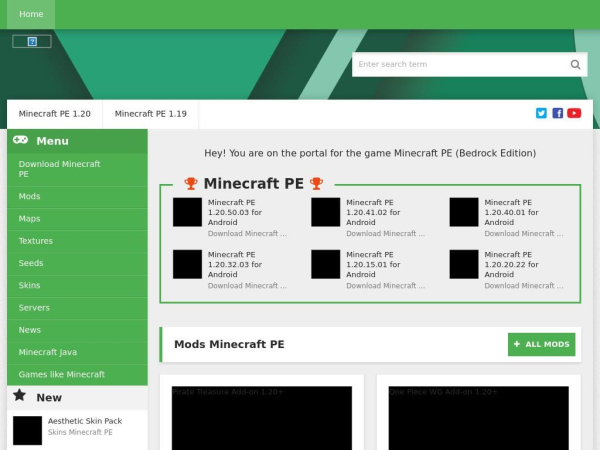Switch to Minecraft PE 1.19 tab

(x=151, y=114)
